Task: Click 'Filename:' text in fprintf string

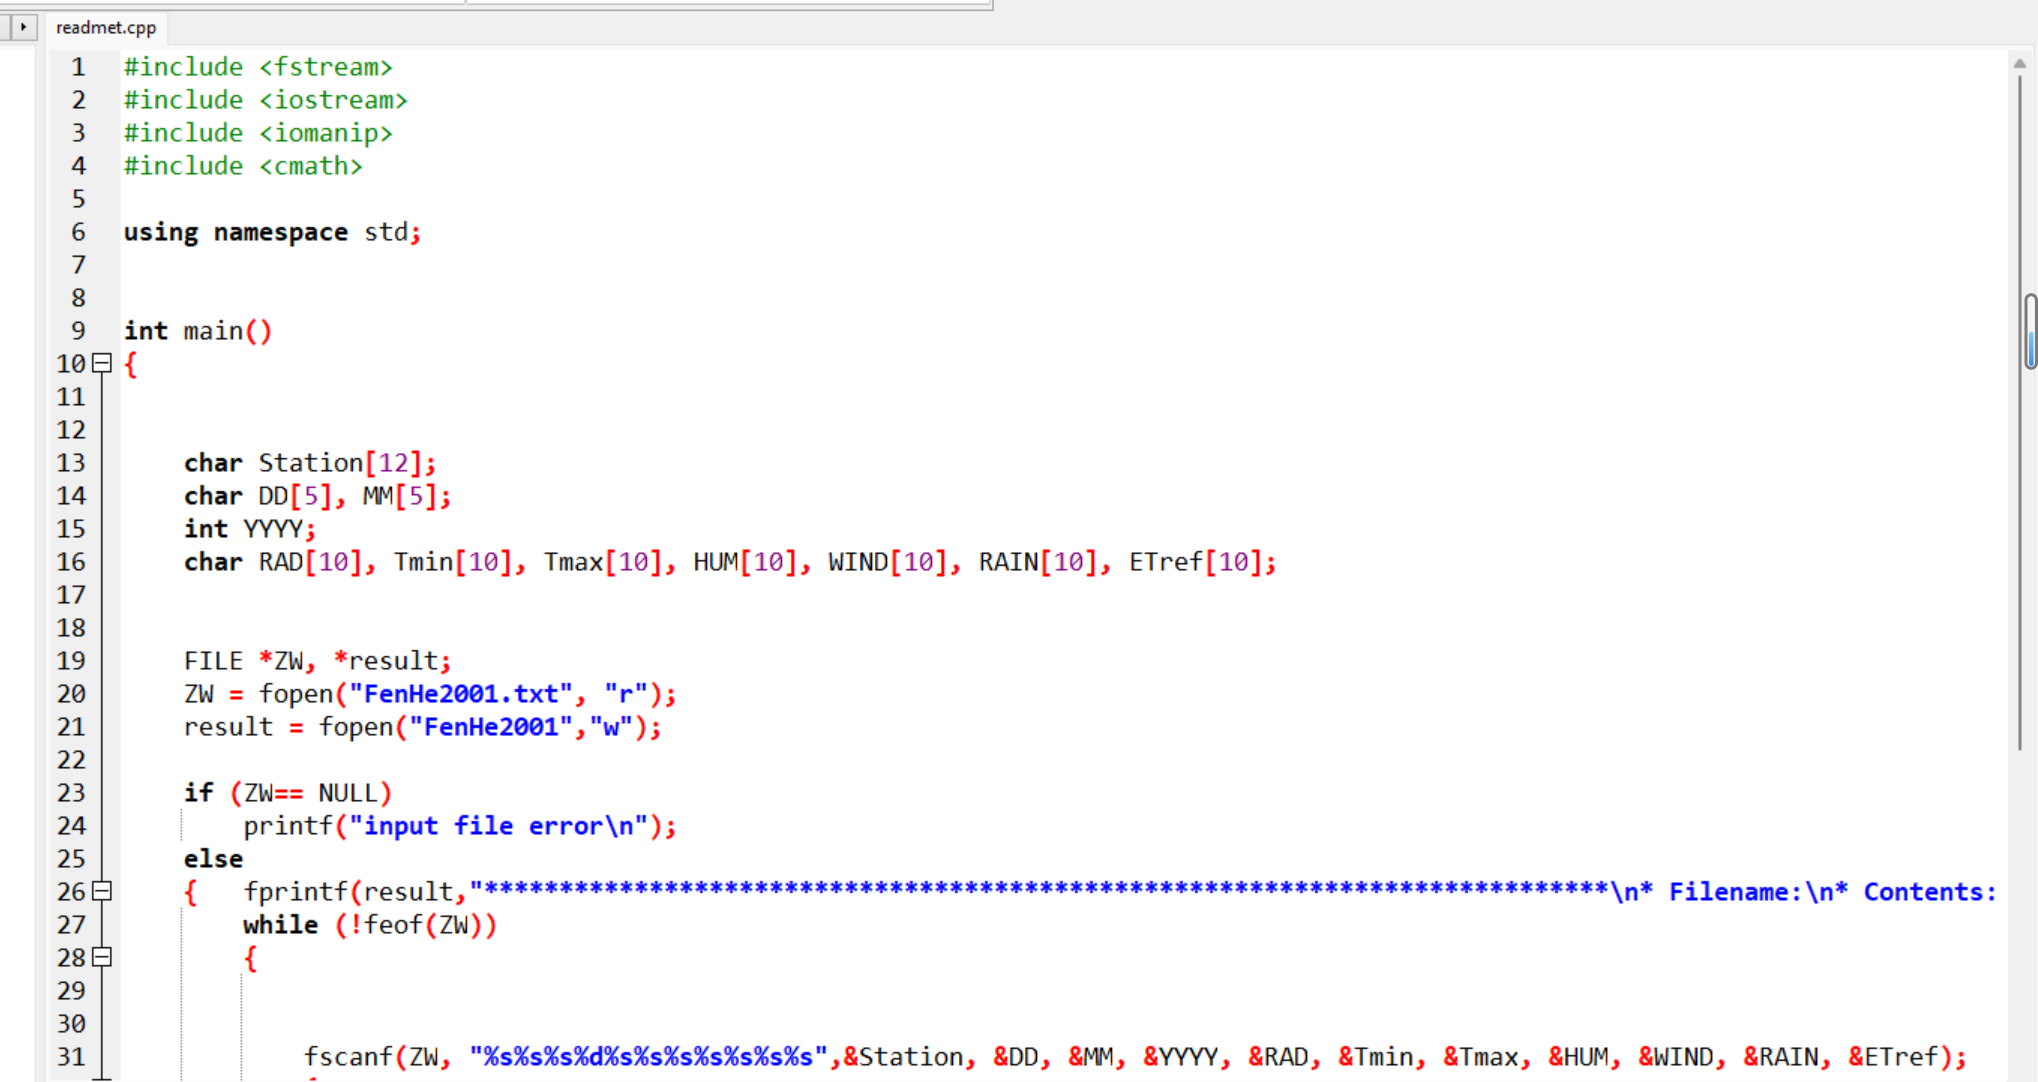Action: point(1736,892)
